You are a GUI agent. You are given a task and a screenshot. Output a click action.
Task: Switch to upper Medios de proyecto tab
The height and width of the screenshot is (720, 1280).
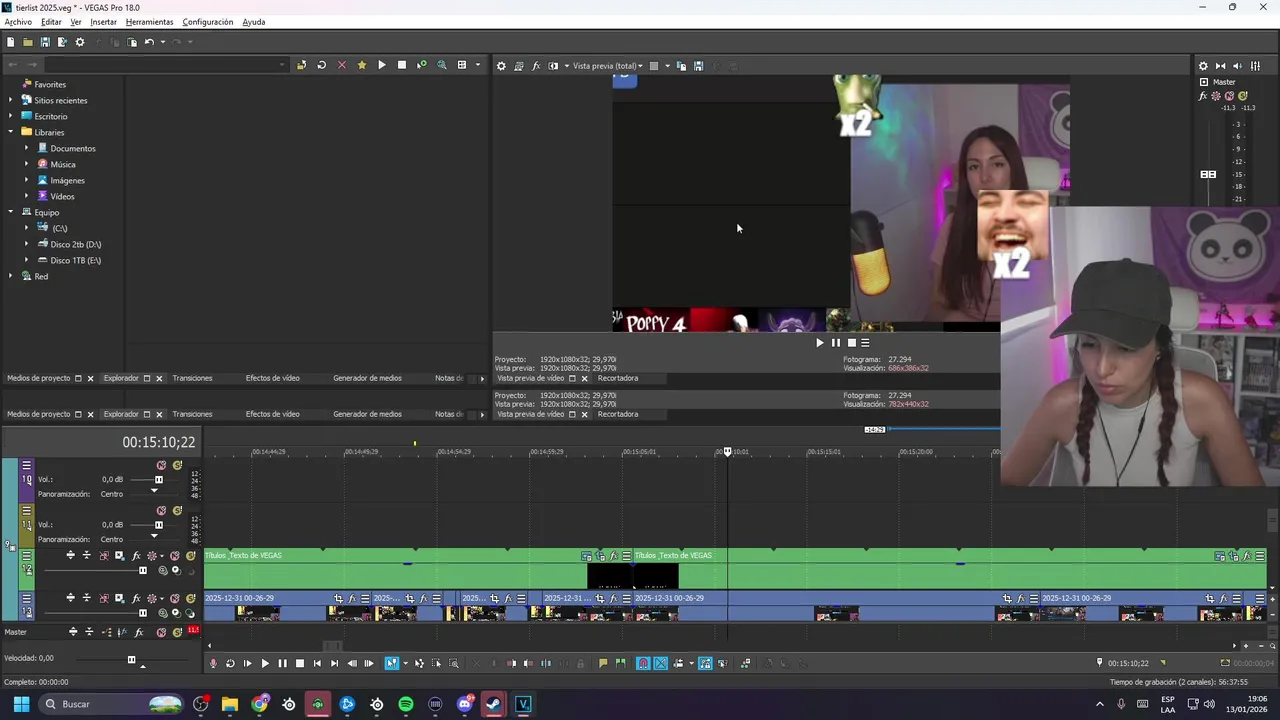pyautogui.click(x=38, y=378)
